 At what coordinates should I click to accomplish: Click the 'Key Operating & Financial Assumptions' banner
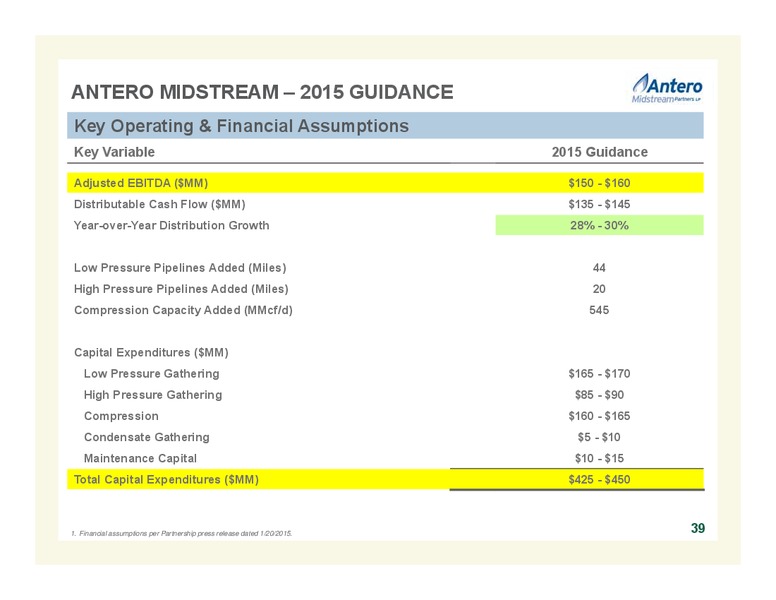click(385, 126)
